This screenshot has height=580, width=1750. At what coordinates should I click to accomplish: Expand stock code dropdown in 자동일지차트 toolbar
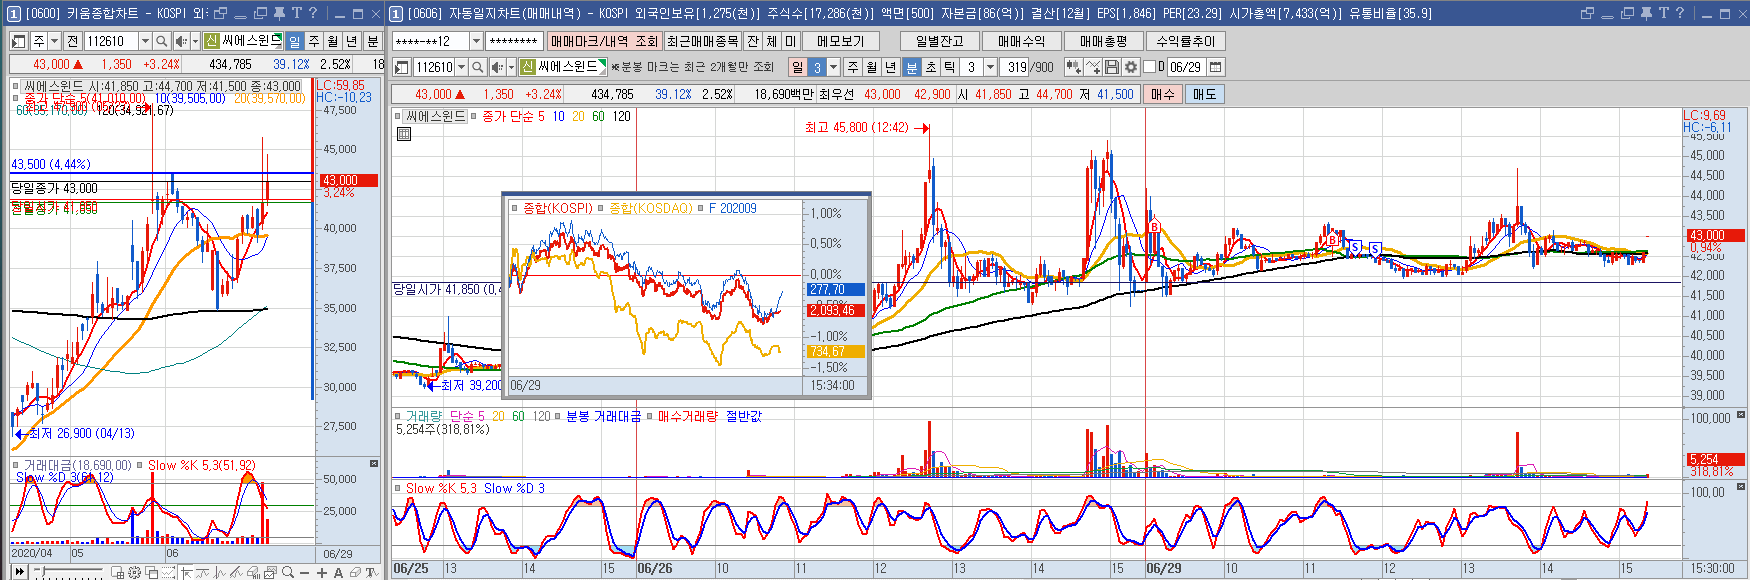point(461,67)
